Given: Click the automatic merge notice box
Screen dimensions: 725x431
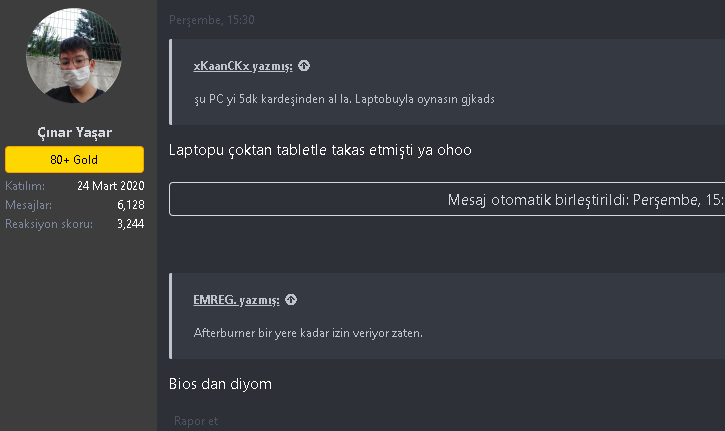Looking at the screenshot, I should [446, 199].
